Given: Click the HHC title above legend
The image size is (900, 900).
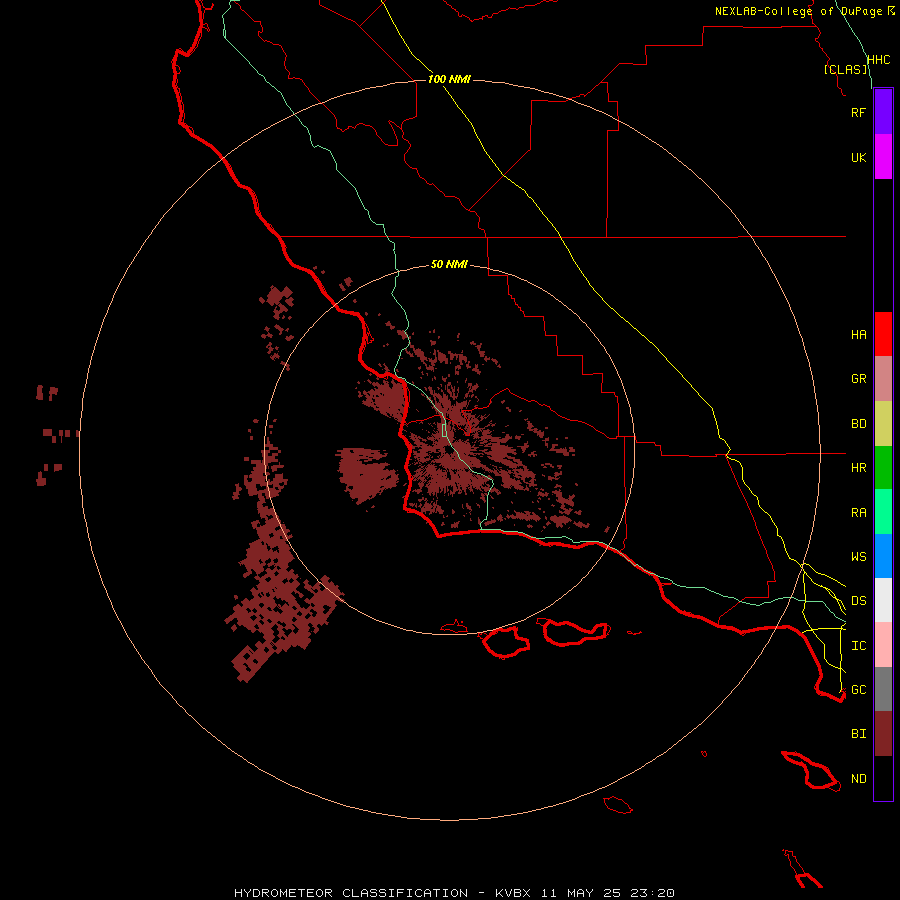Looking at the screenshot, I should pos(878,60).
